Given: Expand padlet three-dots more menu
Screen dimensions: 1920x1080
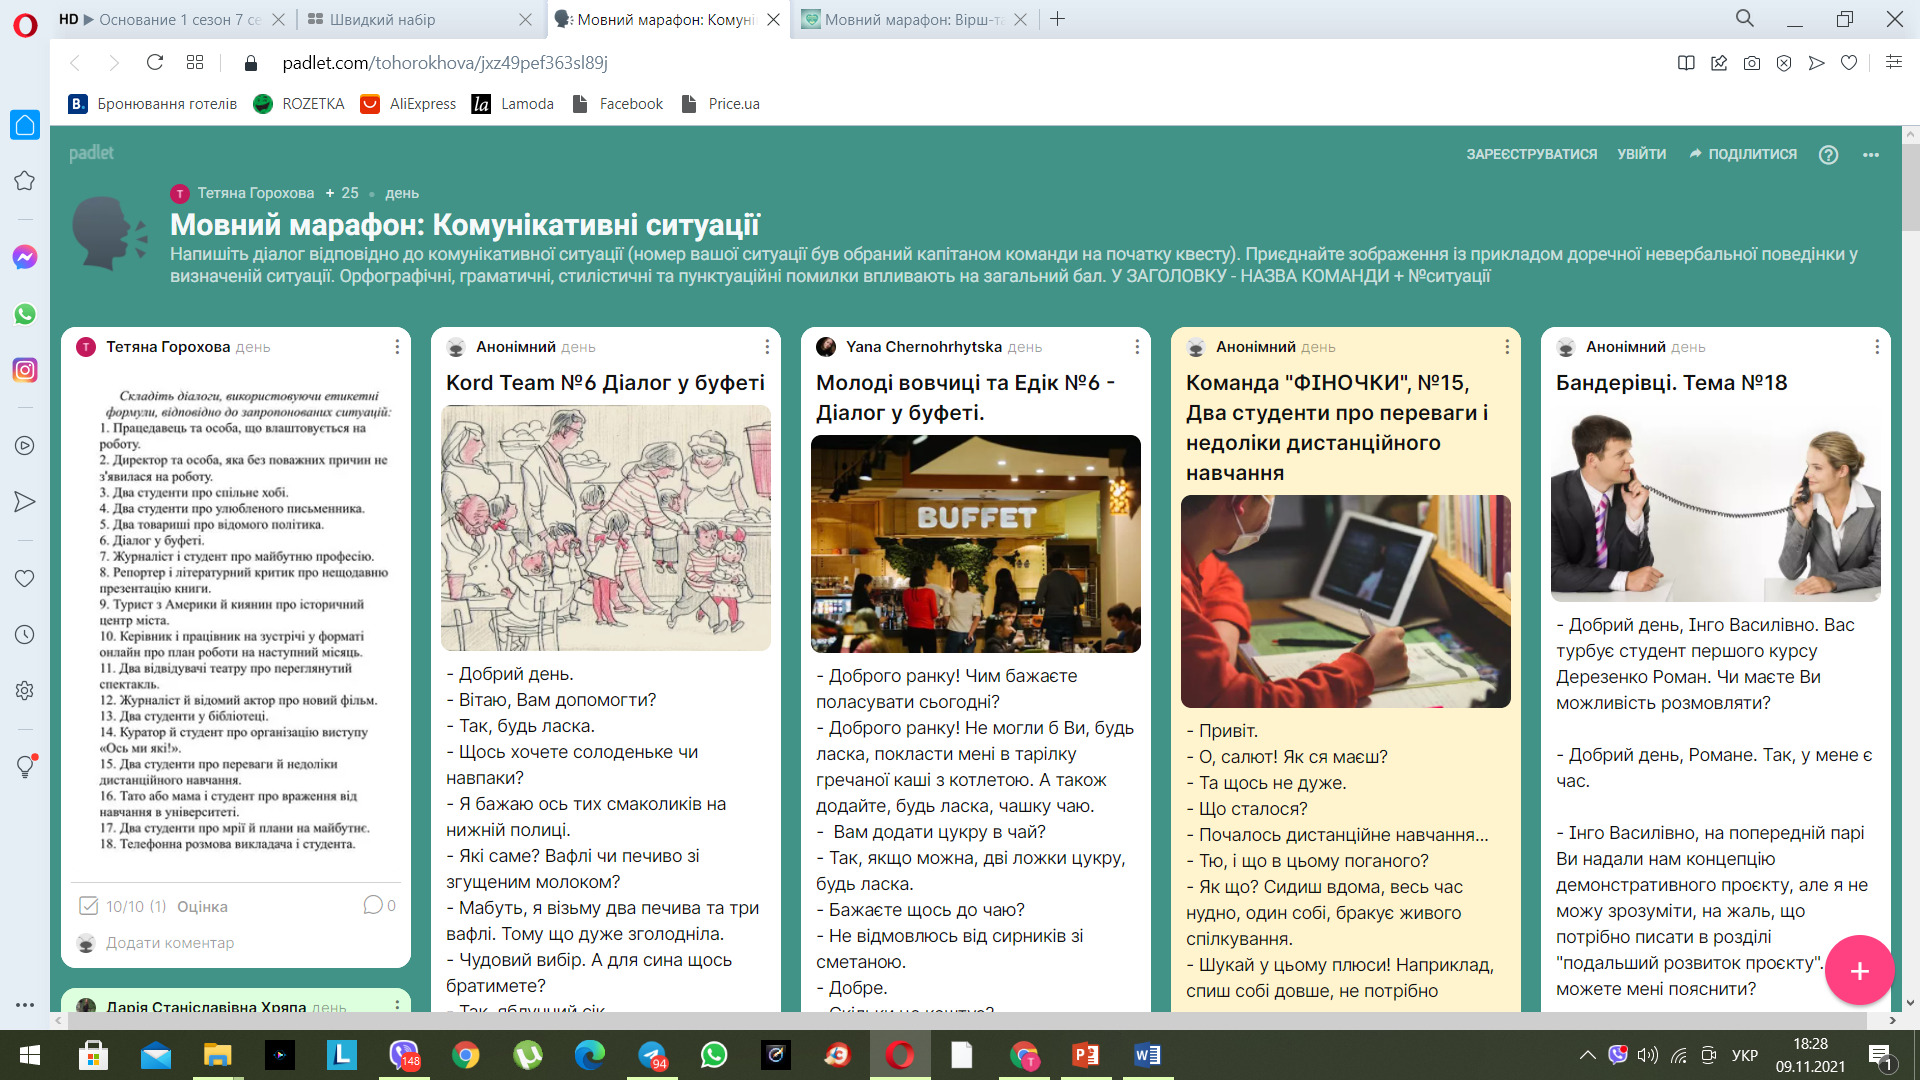Looking at the screenshot, I should click(1871, 155).
